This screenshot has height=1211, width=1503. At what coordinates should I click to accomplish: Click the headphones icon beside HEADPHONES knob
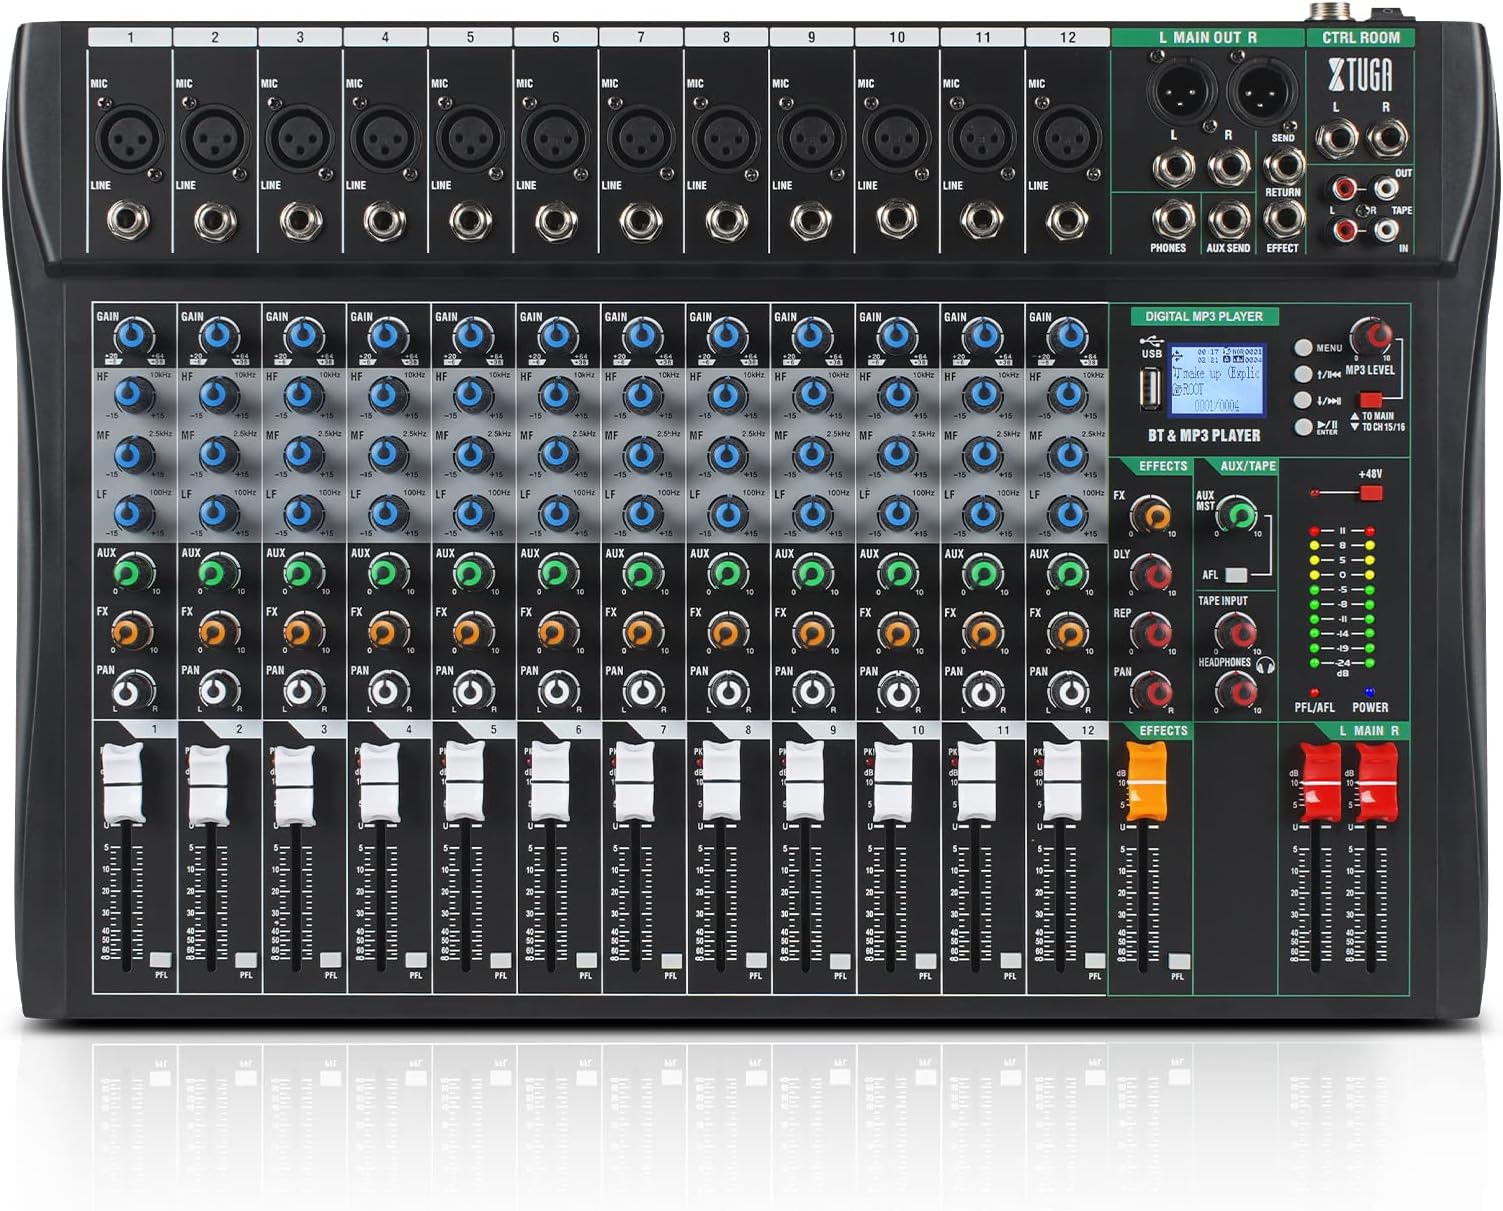tap(1266, 666)
